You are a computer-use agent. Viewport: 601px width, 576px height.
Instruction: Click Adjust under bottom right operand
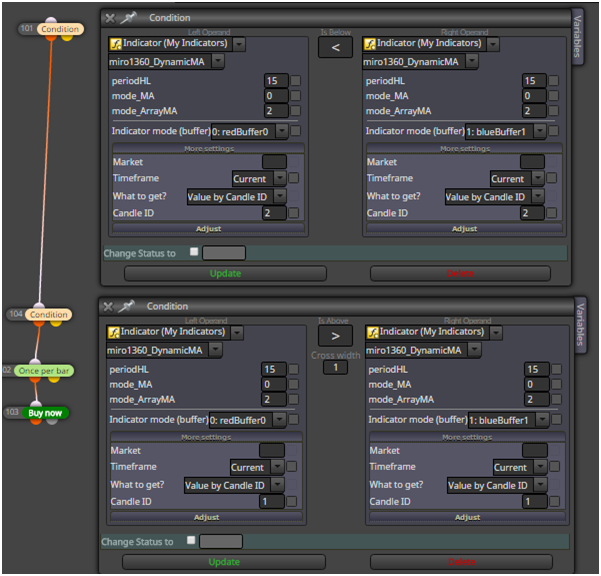click(467, 517)
